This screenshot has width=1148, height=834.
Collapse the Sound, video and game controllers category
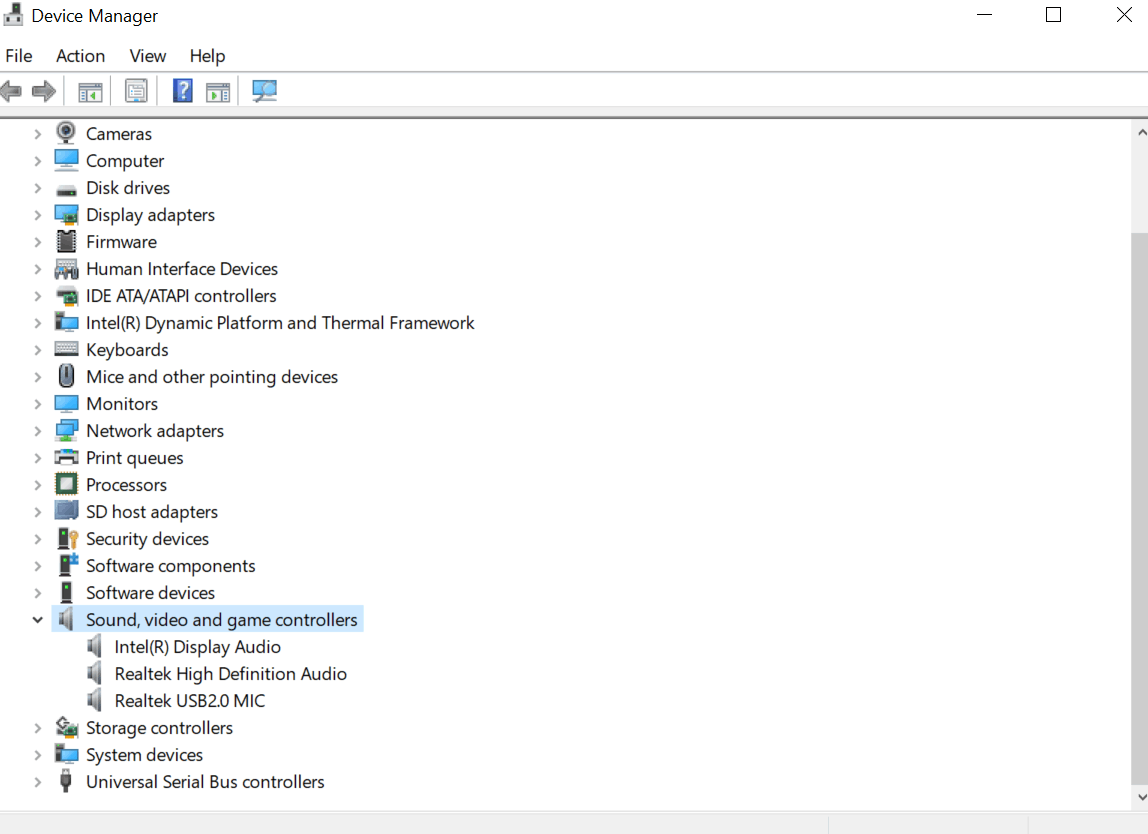37,619
